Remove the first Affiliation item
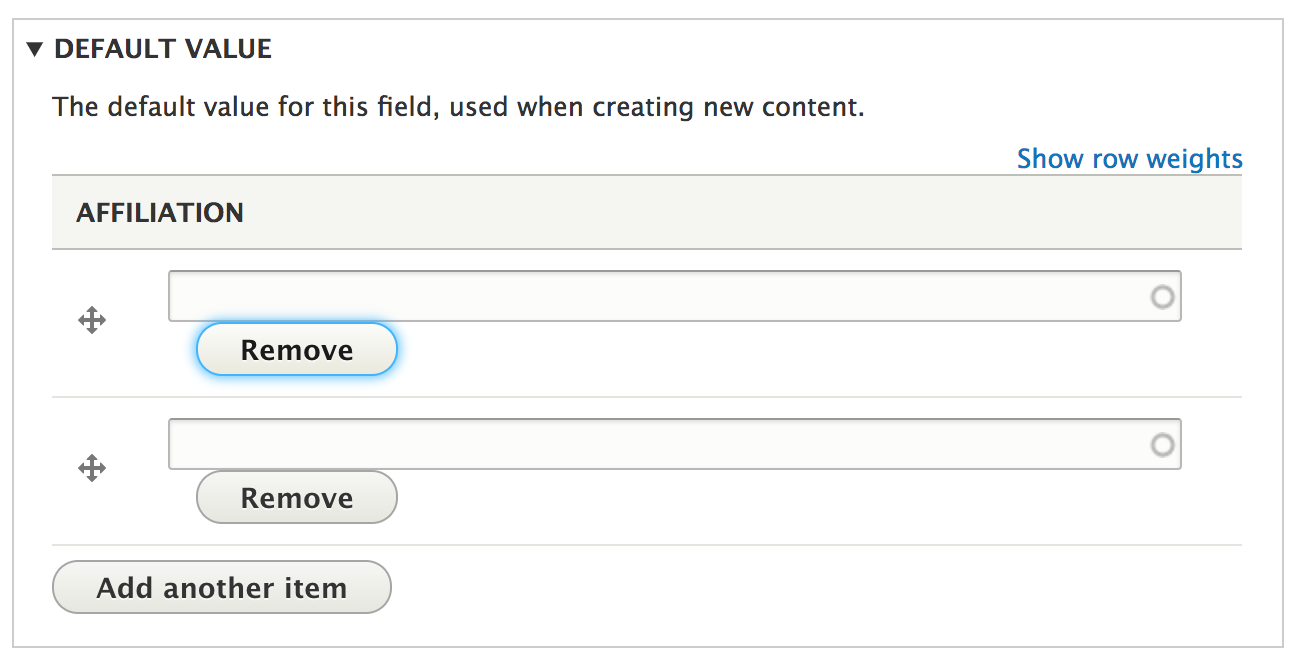The image size is (1298, 666). (x=297, y=350)
